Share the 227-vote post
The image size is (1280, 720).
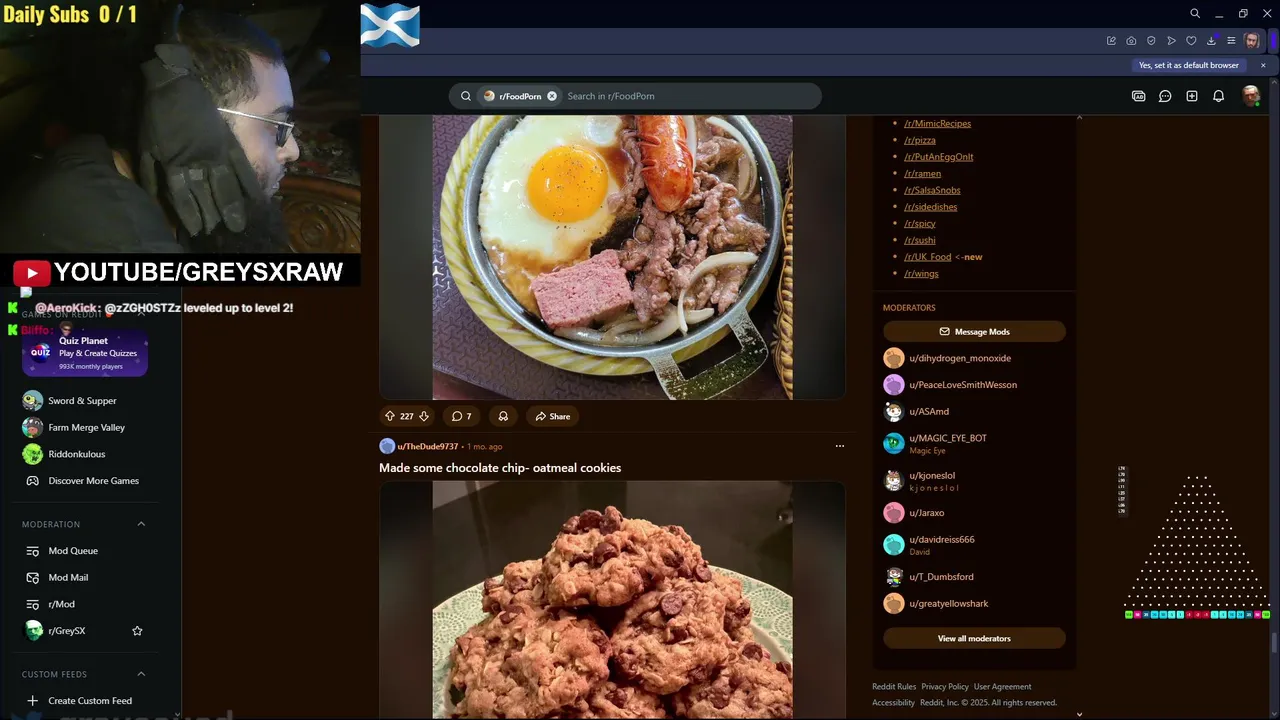tap(552, 416)
